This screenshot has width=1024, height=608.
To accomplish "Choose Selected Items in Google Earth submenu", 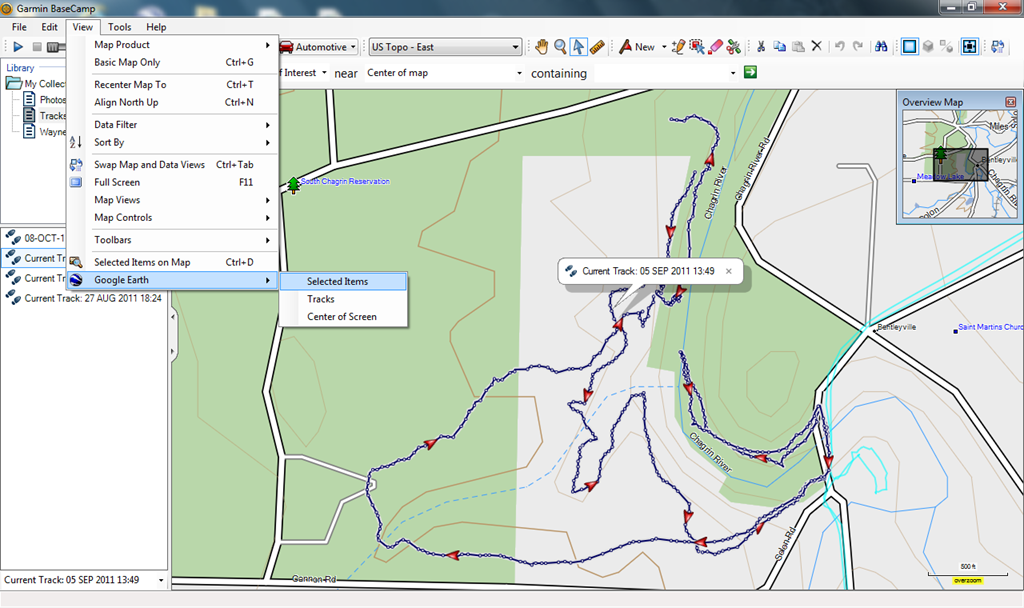I will (x=337, y=282).
